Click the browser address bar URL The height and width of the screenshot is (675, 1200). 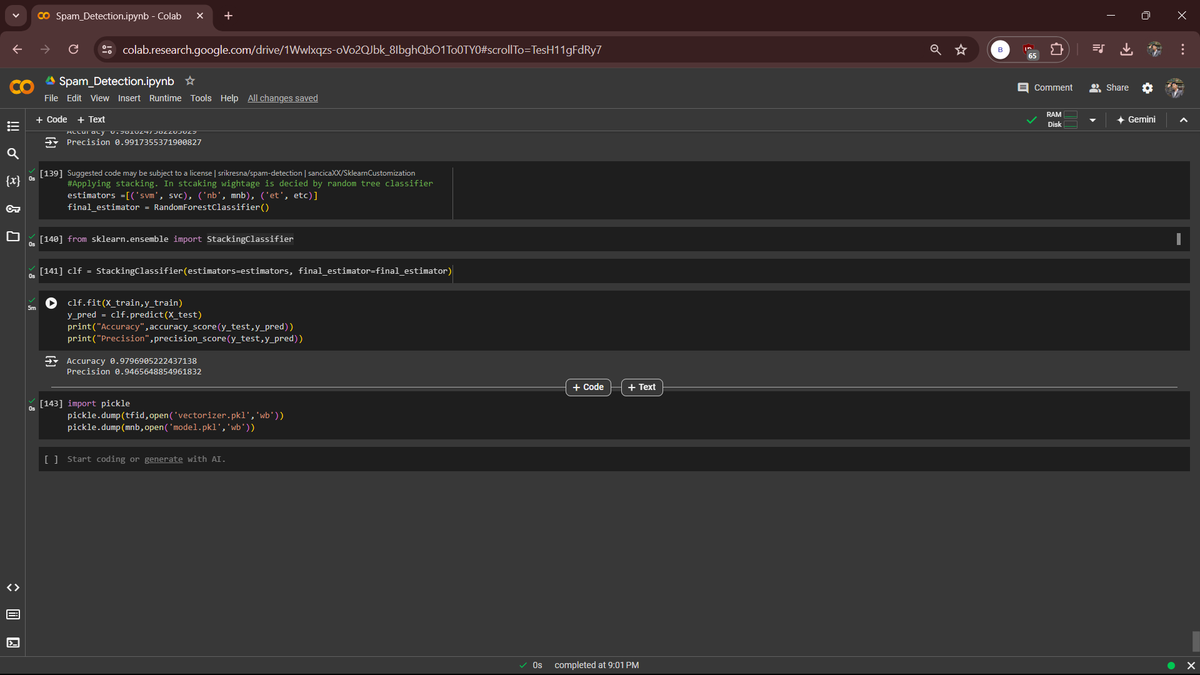click(x=361, y=50)
